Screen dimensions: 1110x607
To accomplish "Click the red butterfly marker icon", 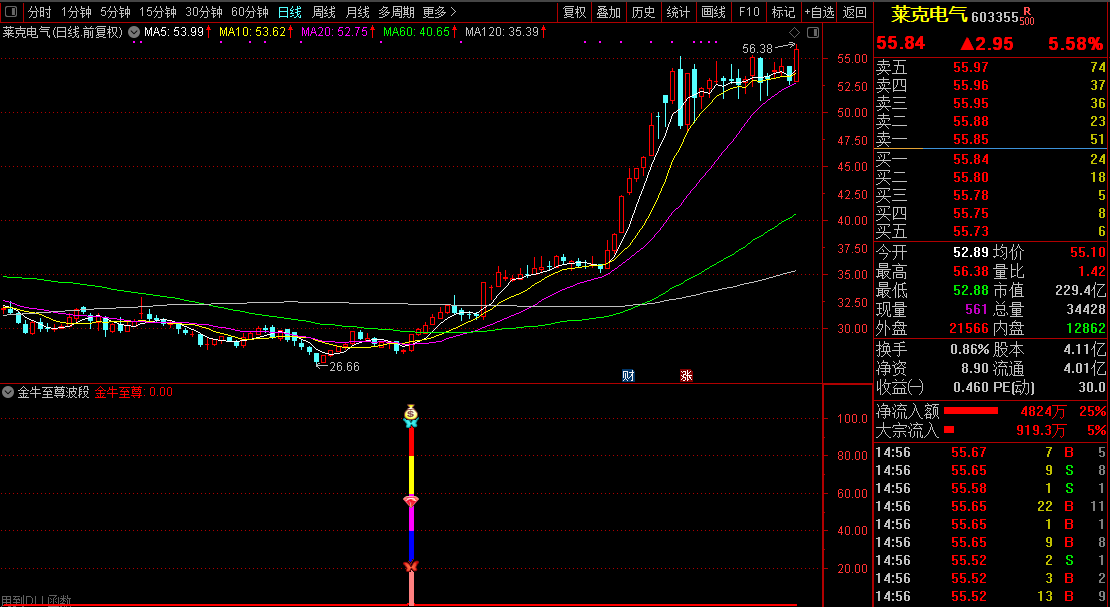I will (x=410, y=567).
